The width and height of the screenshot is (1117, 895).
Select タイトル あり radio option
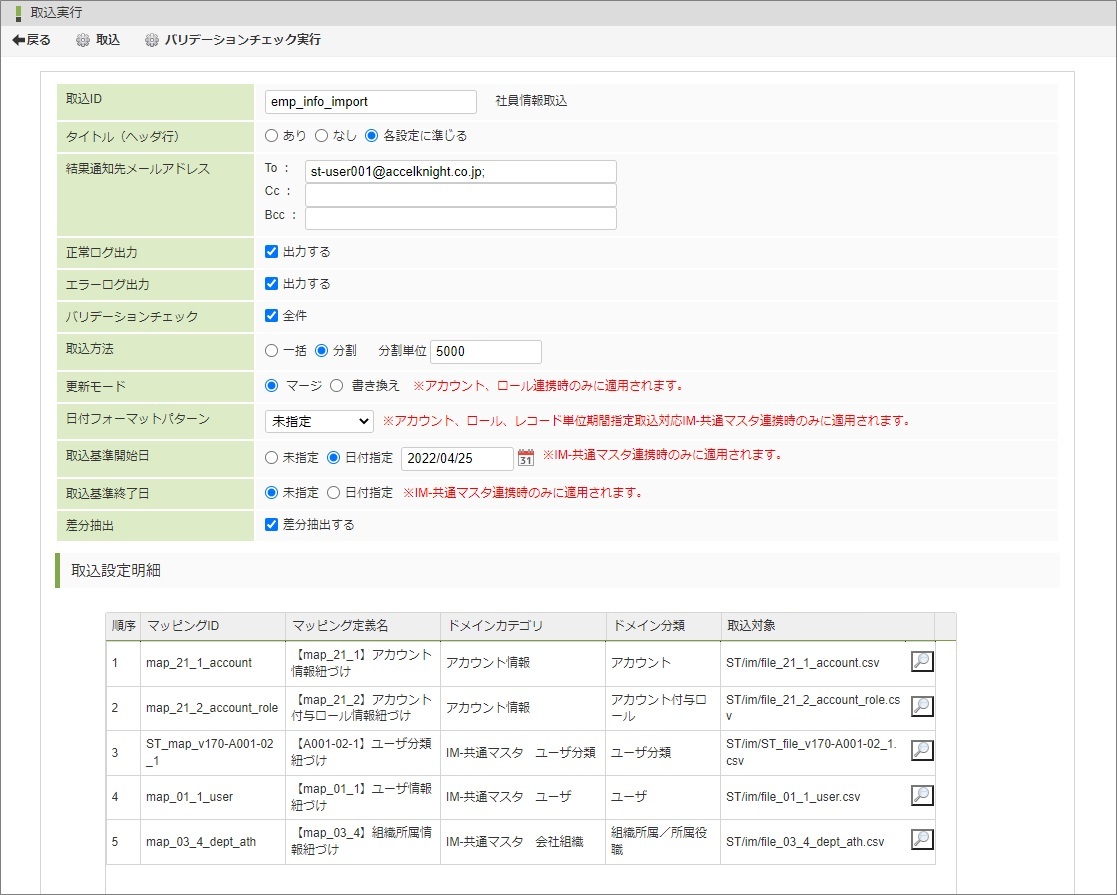pyautogui.click(x=271, y=135)
